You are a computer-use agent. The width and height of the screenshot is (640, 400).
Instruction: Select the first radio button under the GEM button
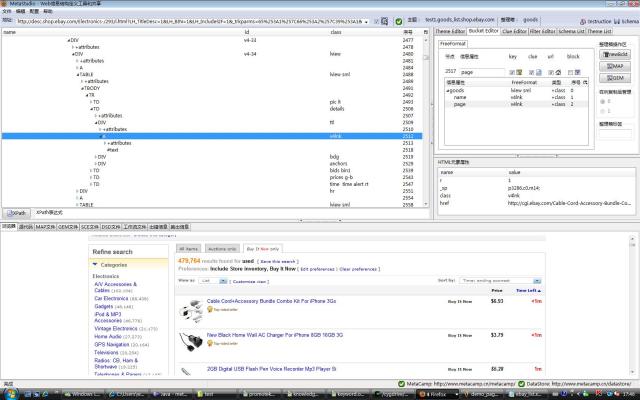point(603,101)
